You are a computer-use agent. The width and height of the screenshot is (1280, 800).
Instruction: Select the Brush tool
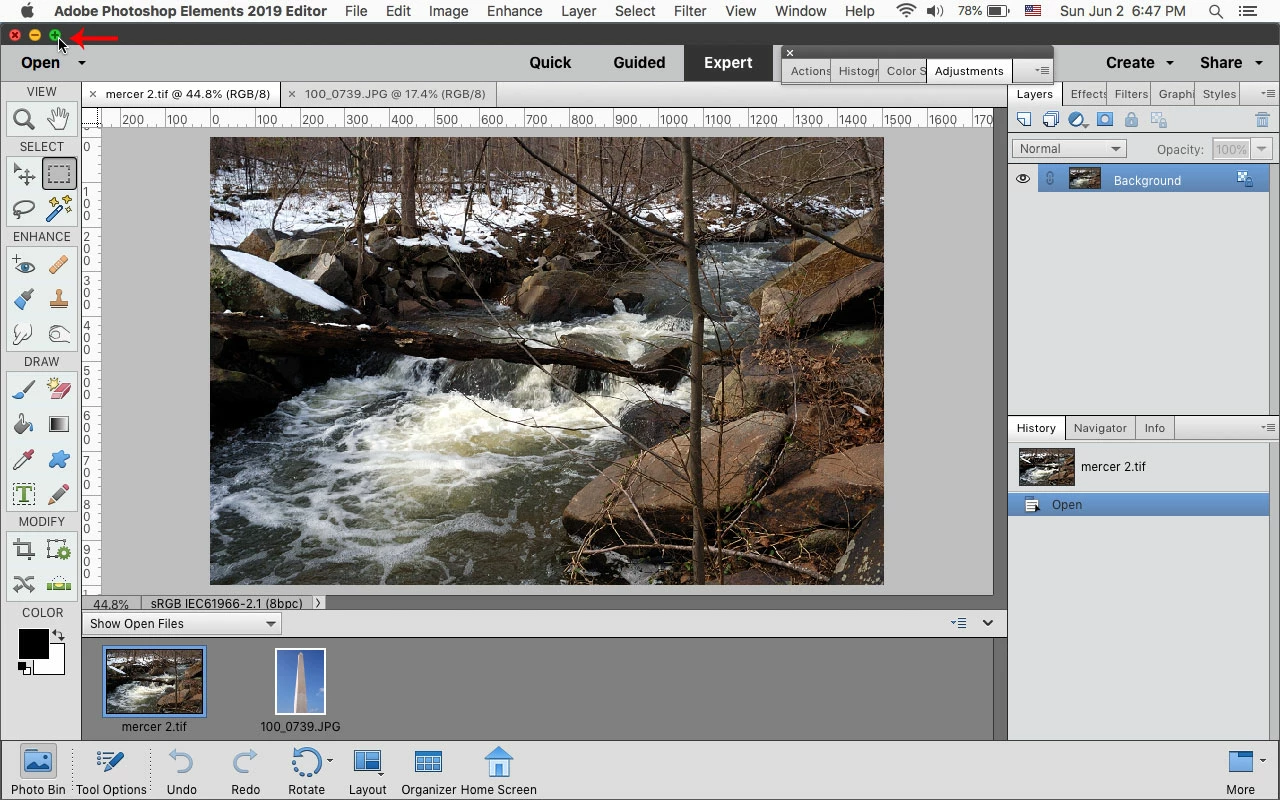coord(24,390)
